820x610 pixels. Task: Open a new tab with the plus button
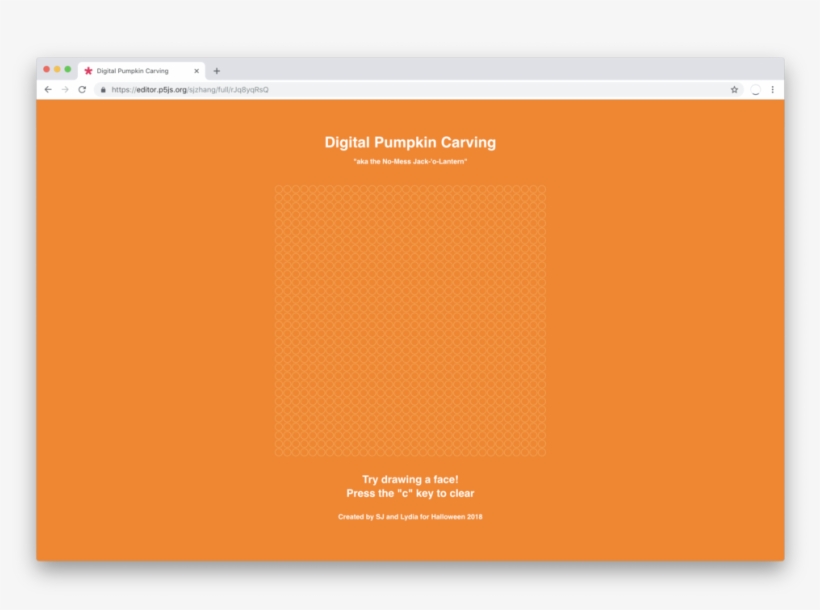coord(217,71)
